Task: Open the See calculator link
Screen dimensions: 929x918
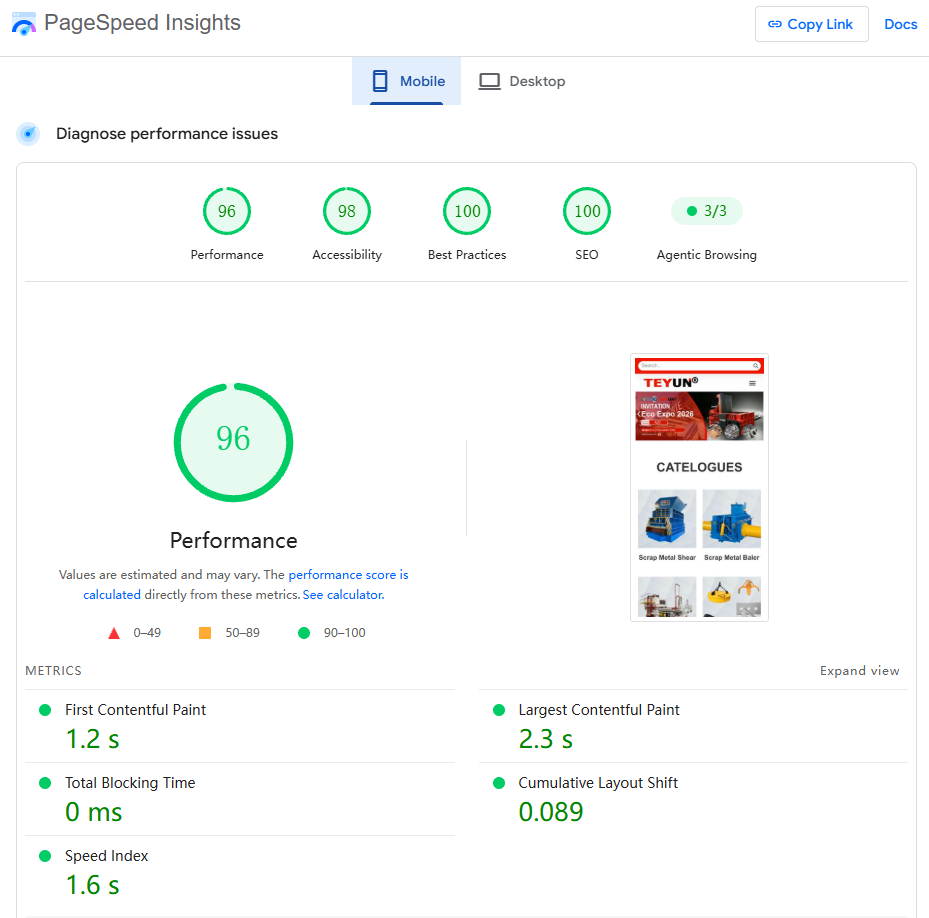Action: point(344,594)
